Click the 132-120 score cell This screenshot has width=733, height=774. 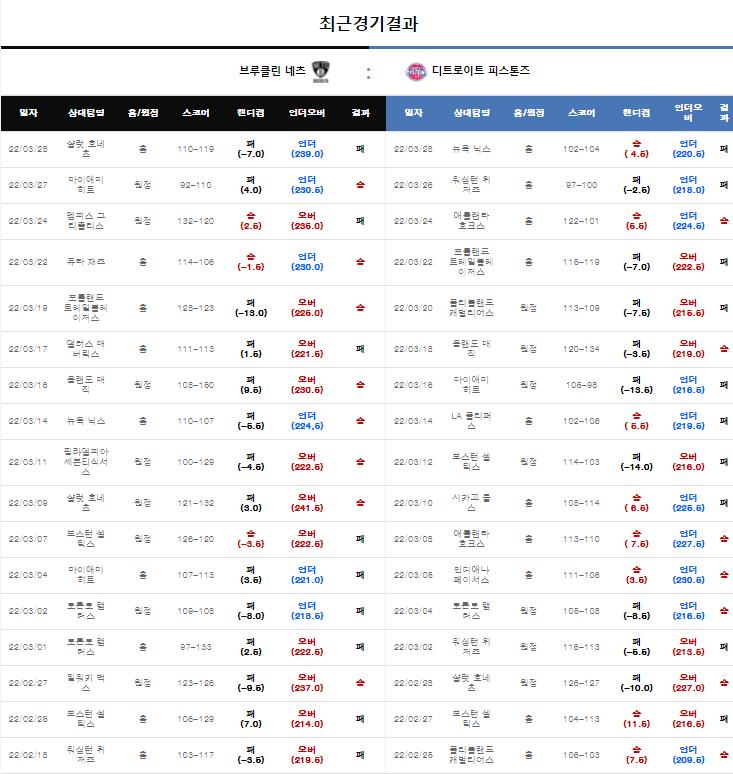click(195, 221)
